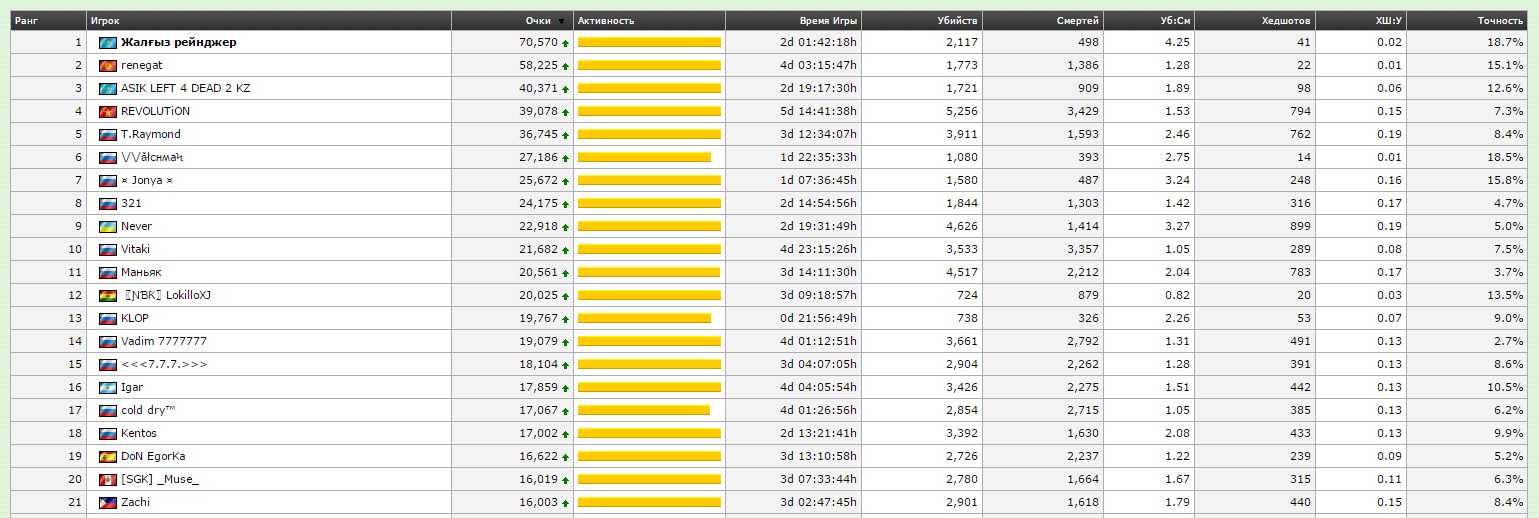Image resolution: width=1539 pixels, height=518 pixels.
Task: Click the flag icon next to Igar
Action: 108,387
